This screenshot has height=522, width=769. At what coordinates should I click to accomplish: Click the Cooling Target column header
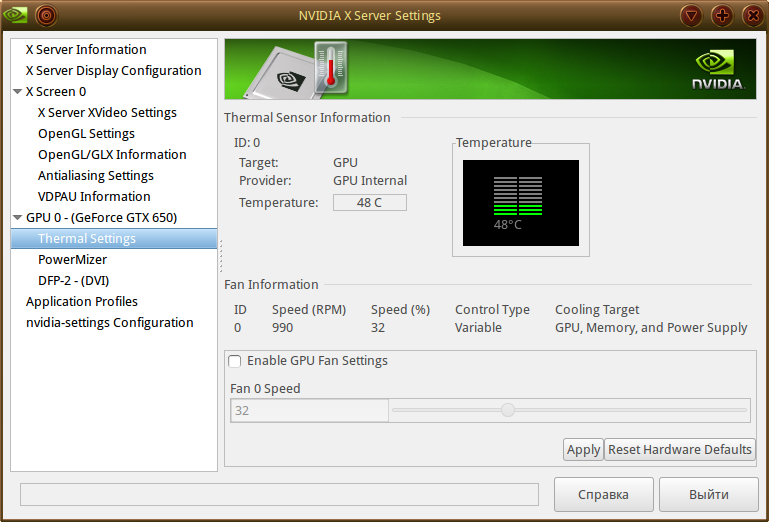(x=597, y=310)
